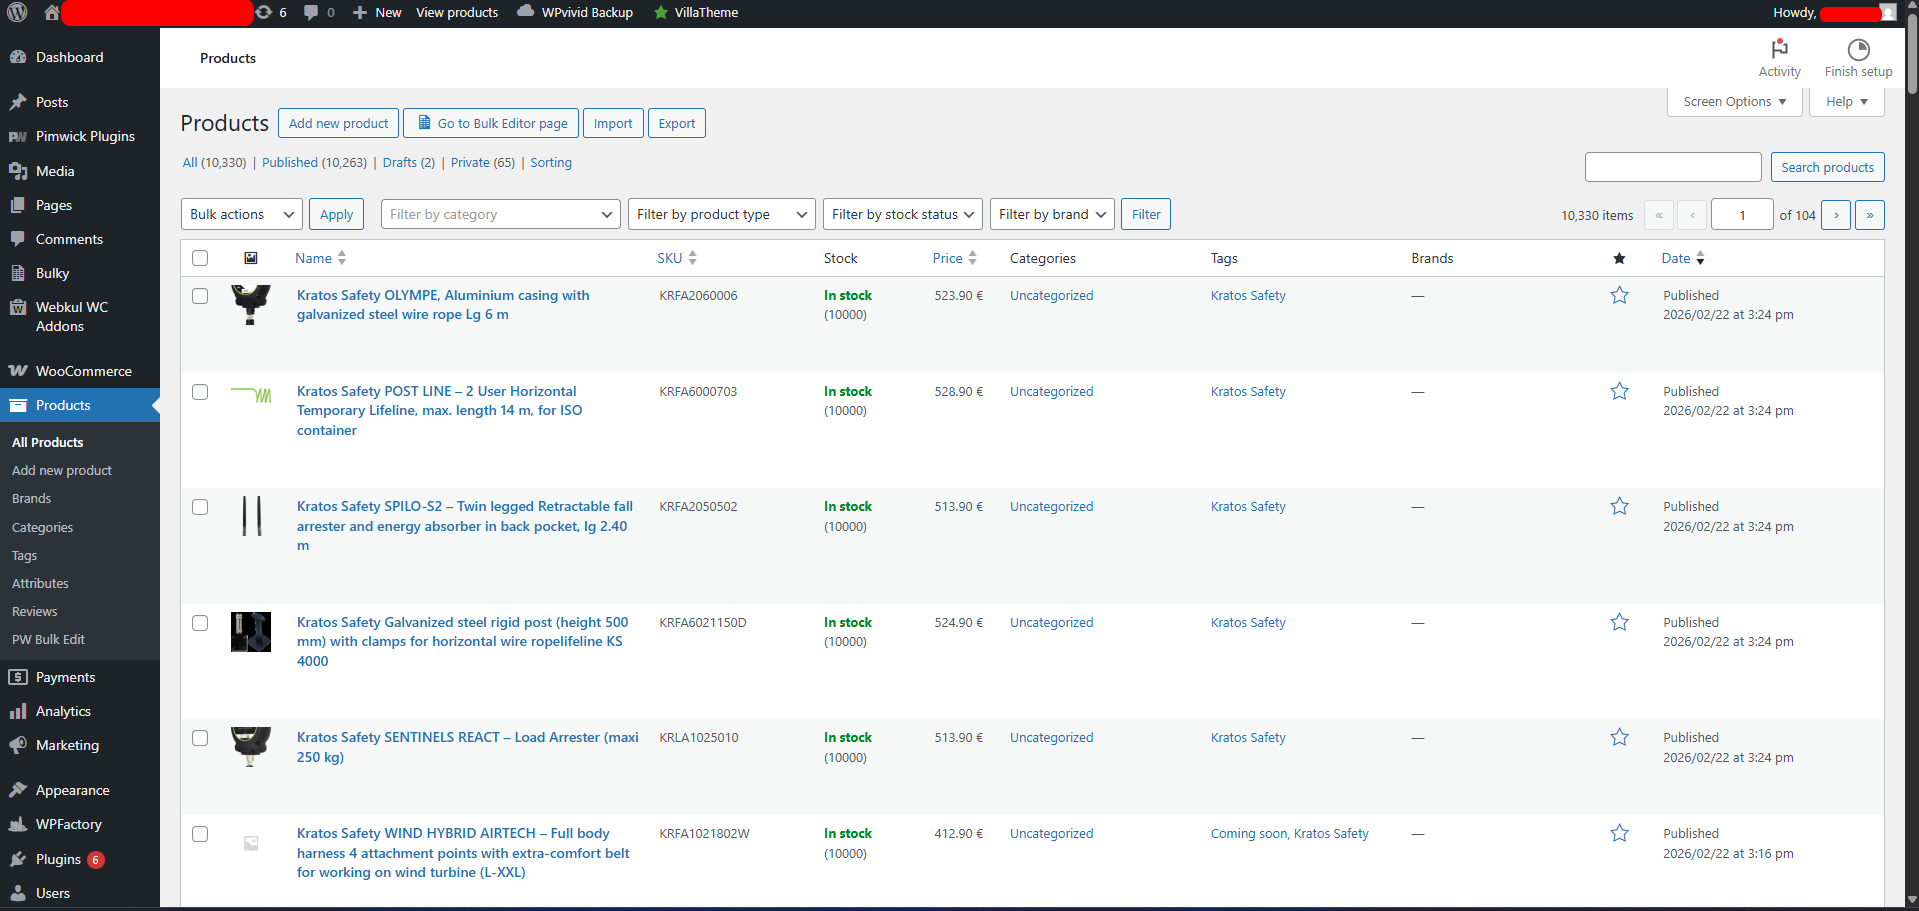
Task: Click the WordPress logo icon in admin bar
Action: 17,13
